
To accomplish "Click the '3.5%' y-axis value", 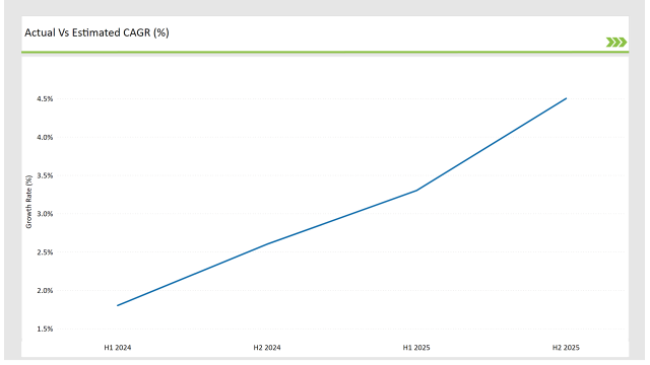I will 45,175.
